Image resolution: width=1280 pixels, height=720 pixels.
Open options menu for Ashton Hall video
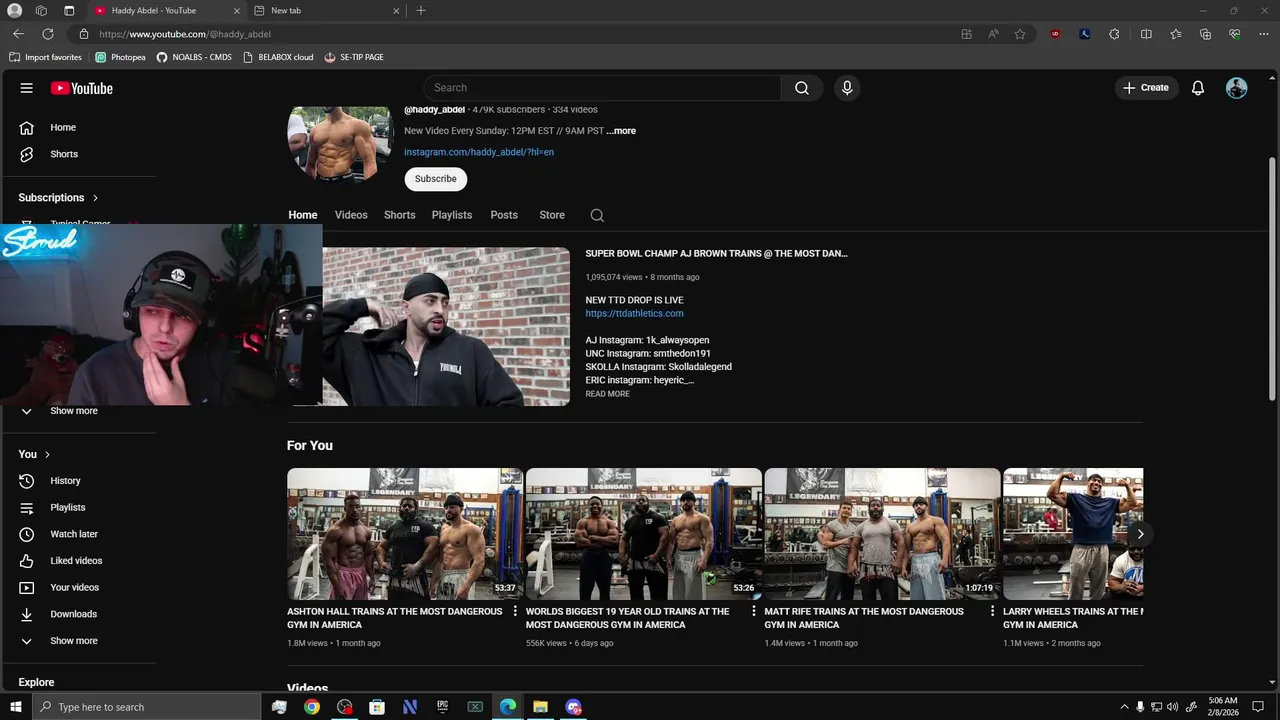tap(515, 611)
